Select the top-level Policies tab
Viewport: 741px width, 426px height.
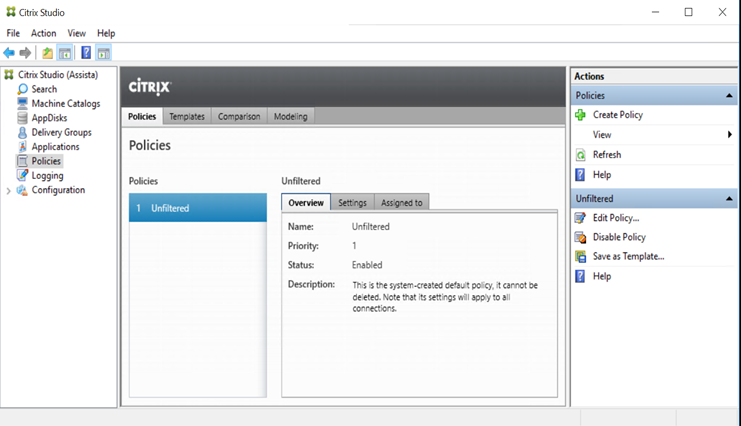[142, 116]
